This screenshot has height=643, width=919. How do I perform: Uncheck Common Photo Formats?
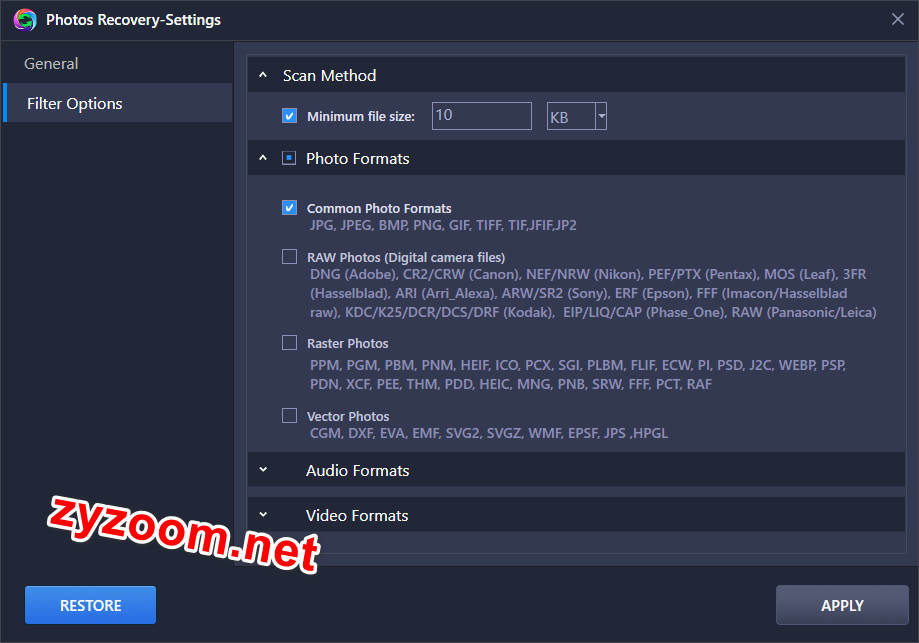point(290,207)
